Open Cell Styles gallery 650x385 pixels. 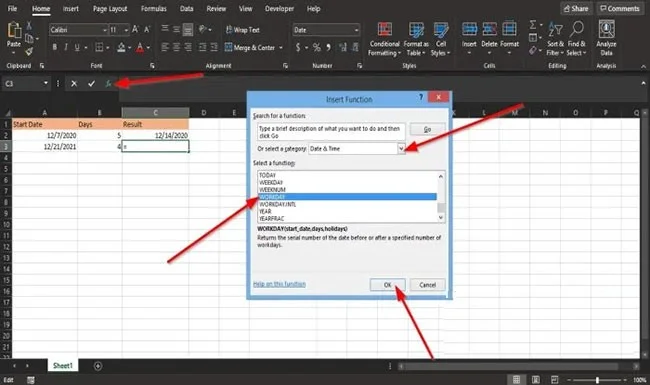click(x=441, y=39)
